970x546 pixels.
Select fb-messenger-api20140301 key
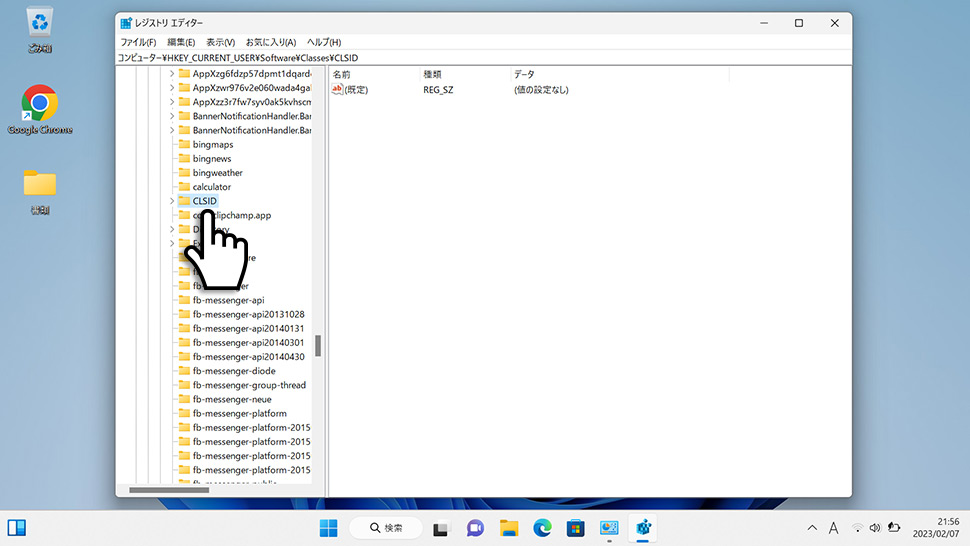tap(248, 343)
